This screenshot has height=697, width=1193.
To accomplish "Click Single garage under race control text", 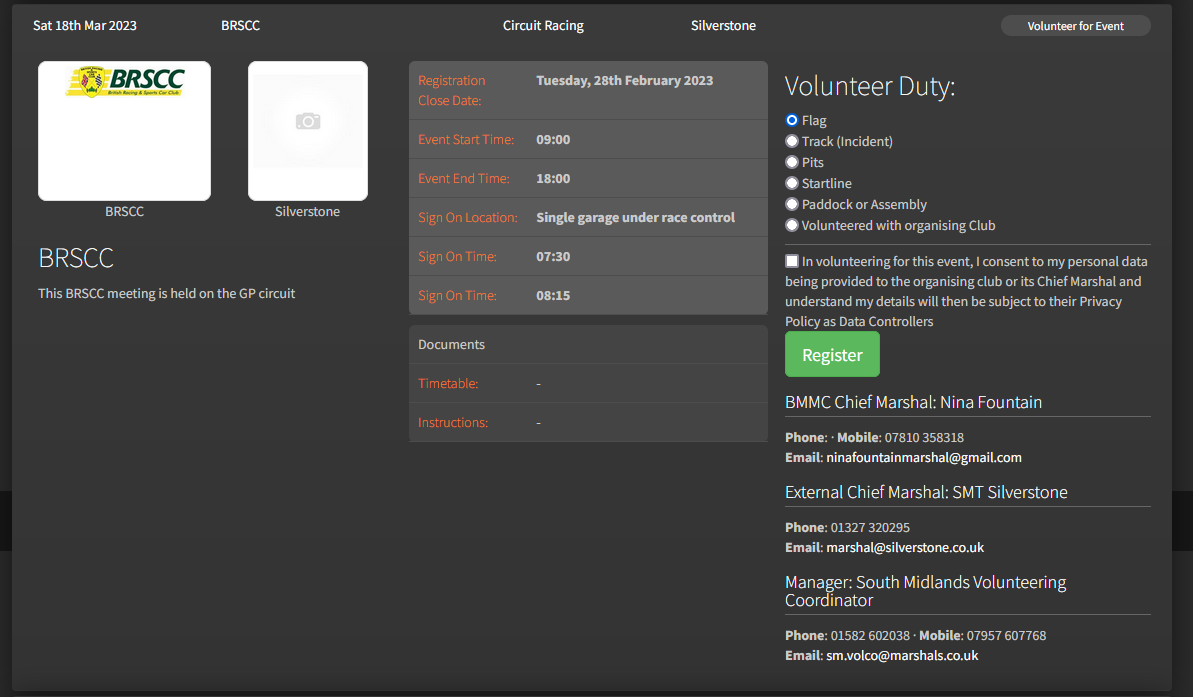I will [x=635, y=218].
